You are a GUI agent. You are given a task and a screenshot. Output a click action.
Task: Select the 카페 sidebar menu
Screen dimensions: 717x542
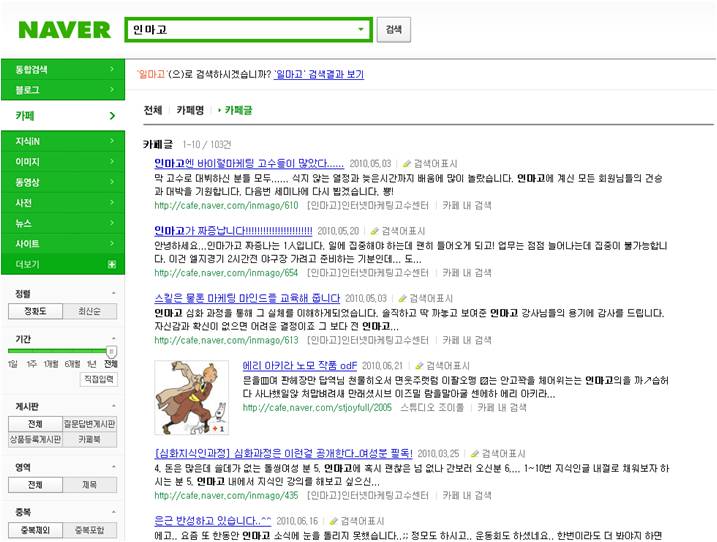point(63,116)
